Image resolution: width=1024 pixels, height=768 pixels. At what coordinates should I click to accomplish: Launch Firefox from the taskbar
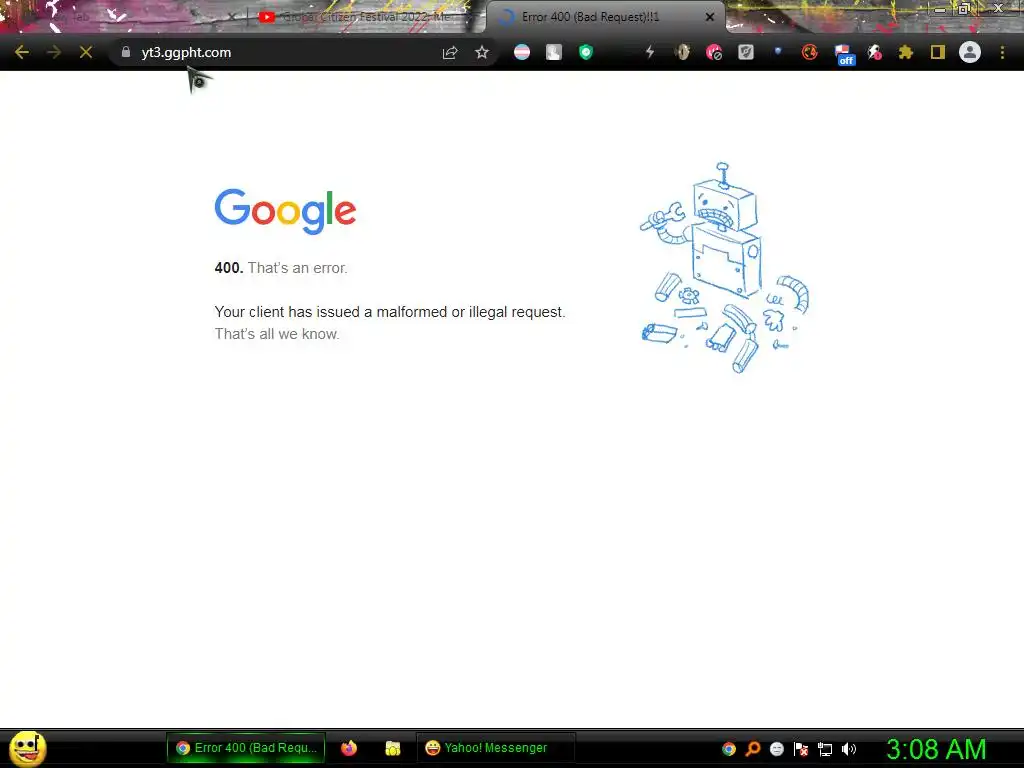click(x=349, y=748)
